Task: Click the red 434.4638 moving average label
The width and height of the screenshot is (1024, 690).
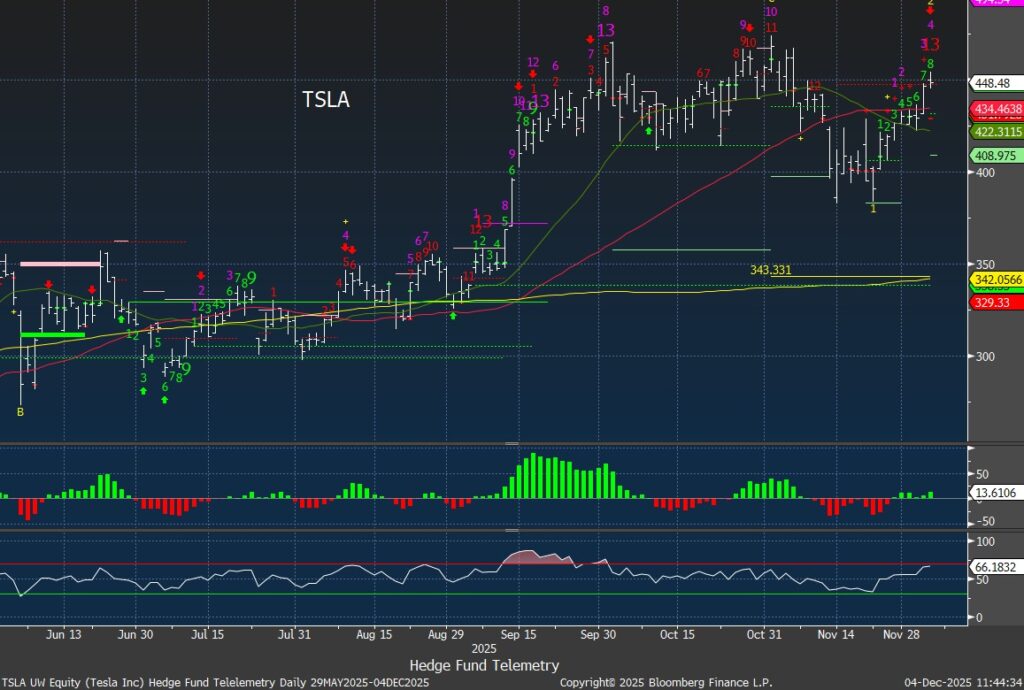Action: pyautogui.click(x=996, y=108)
